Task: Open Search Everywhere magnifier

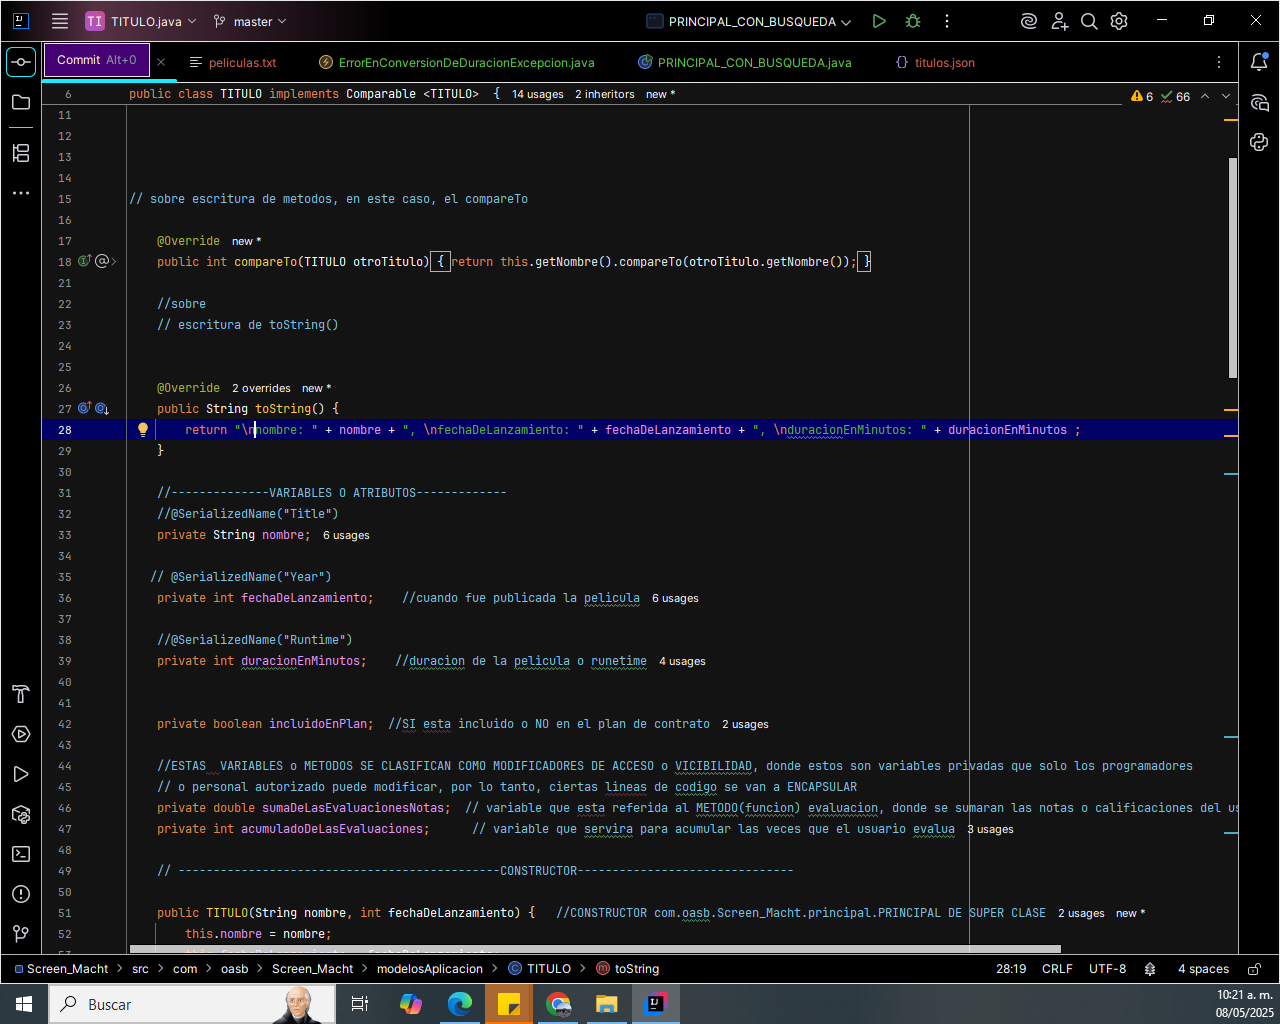Action: tap(1090, 21)
